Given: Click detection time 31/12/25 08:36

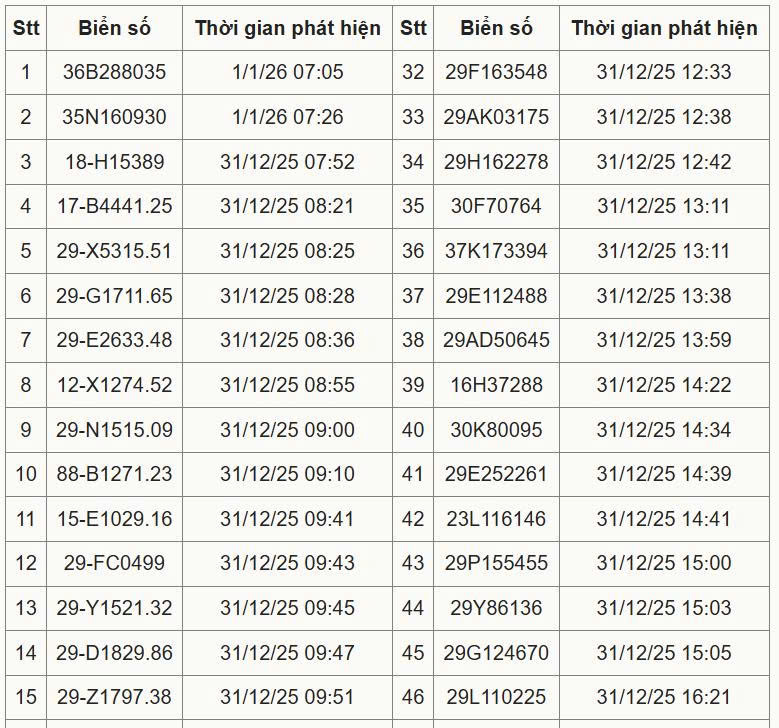Looking at the screenshot, I should coord(287,340).
